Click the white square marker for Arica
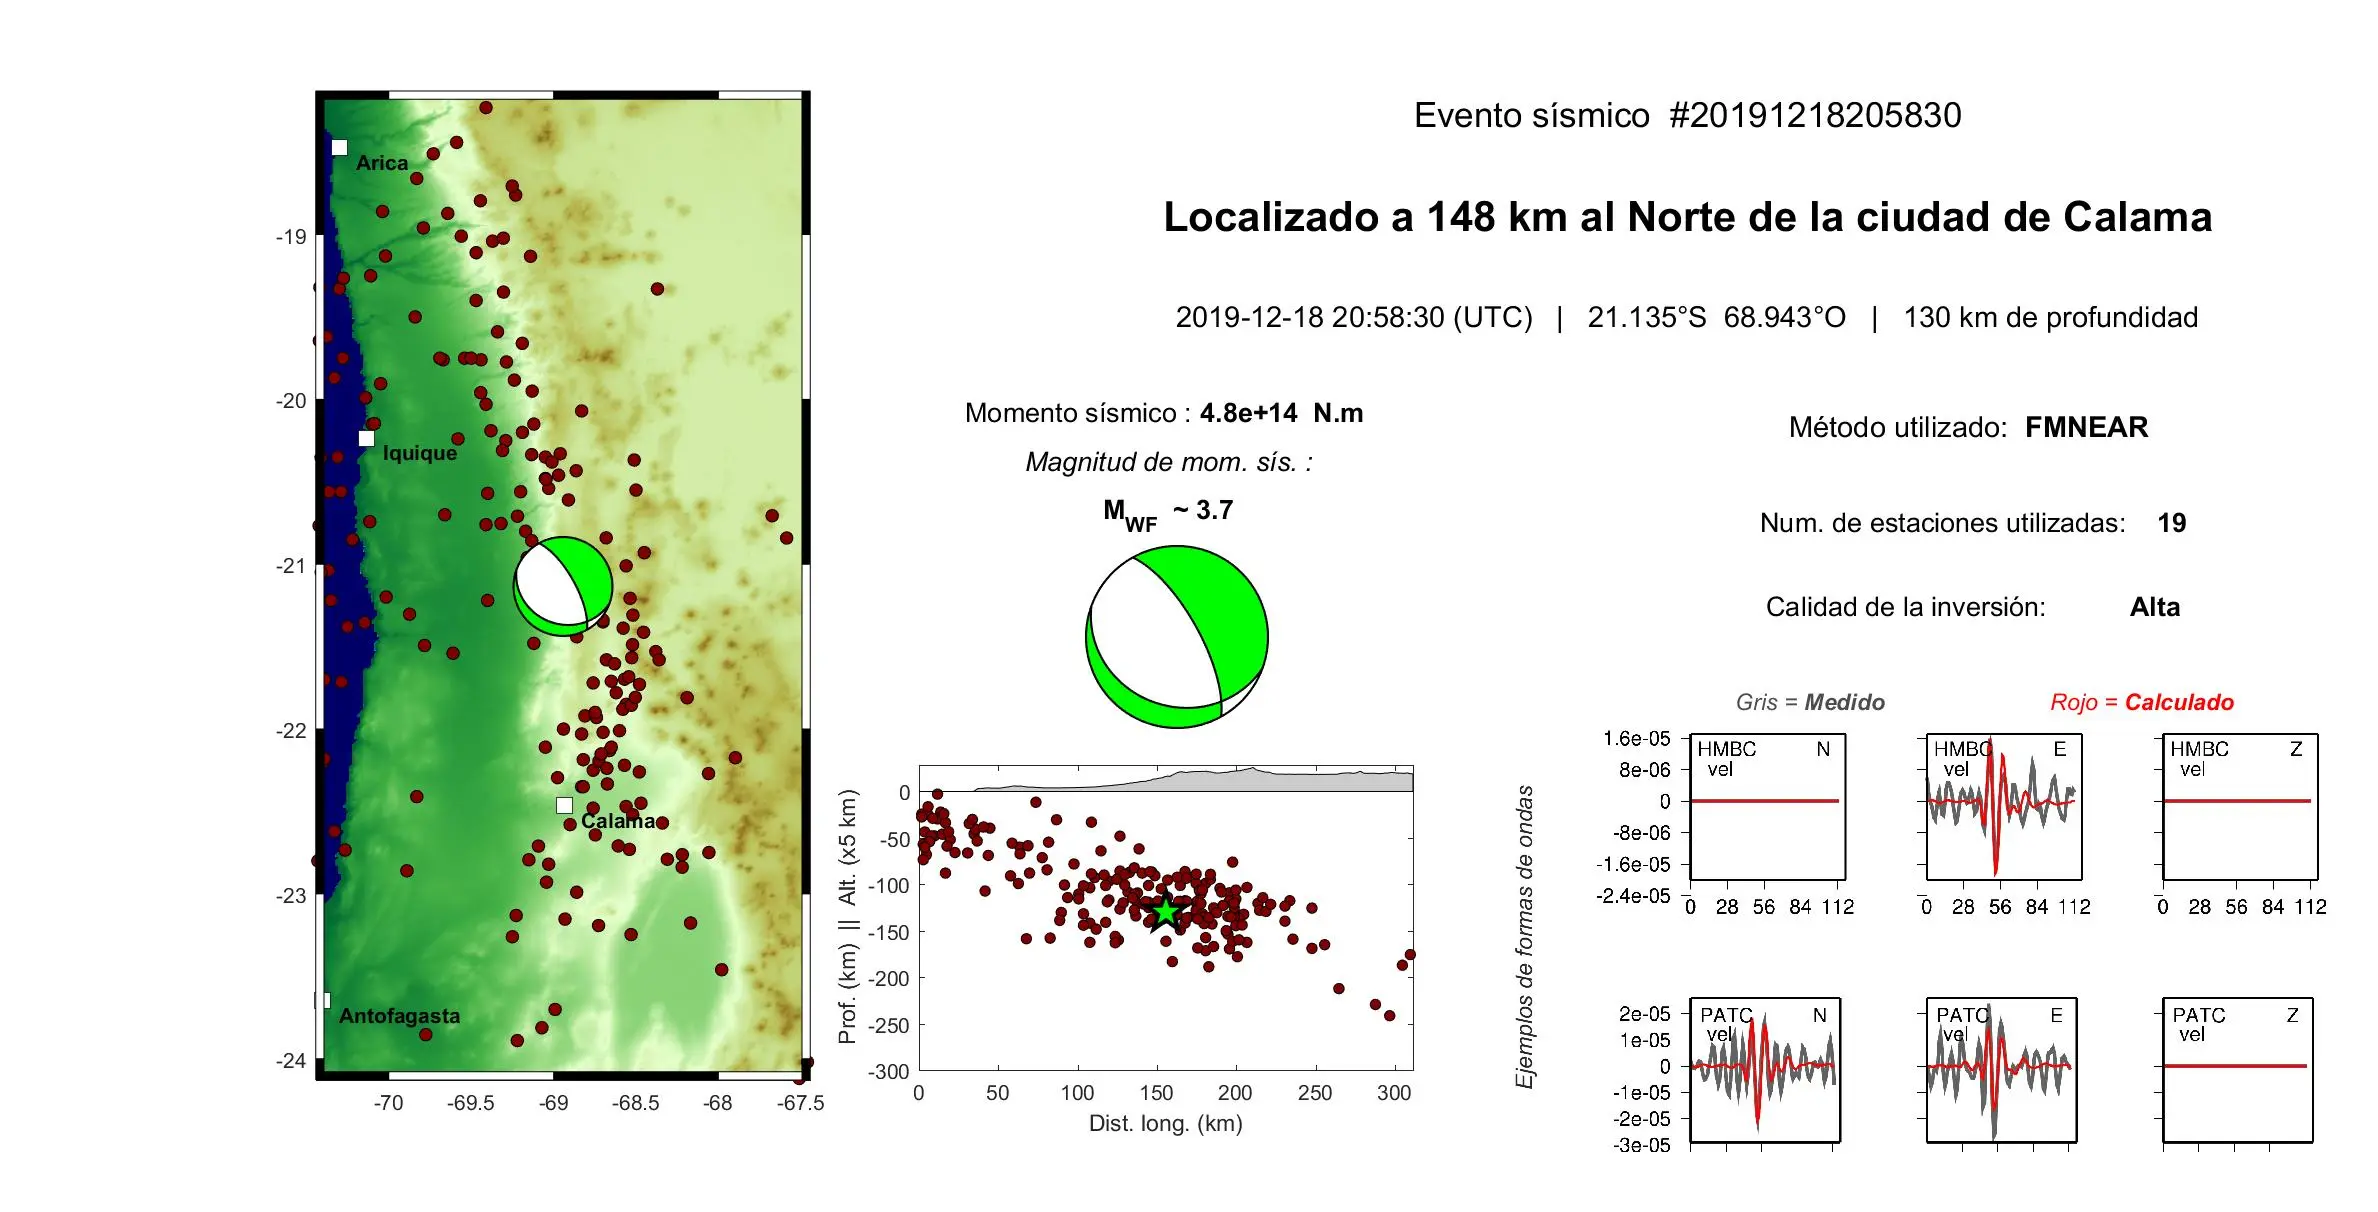The width and height of the screenshot is (2378, 1212). click(340, 147)
